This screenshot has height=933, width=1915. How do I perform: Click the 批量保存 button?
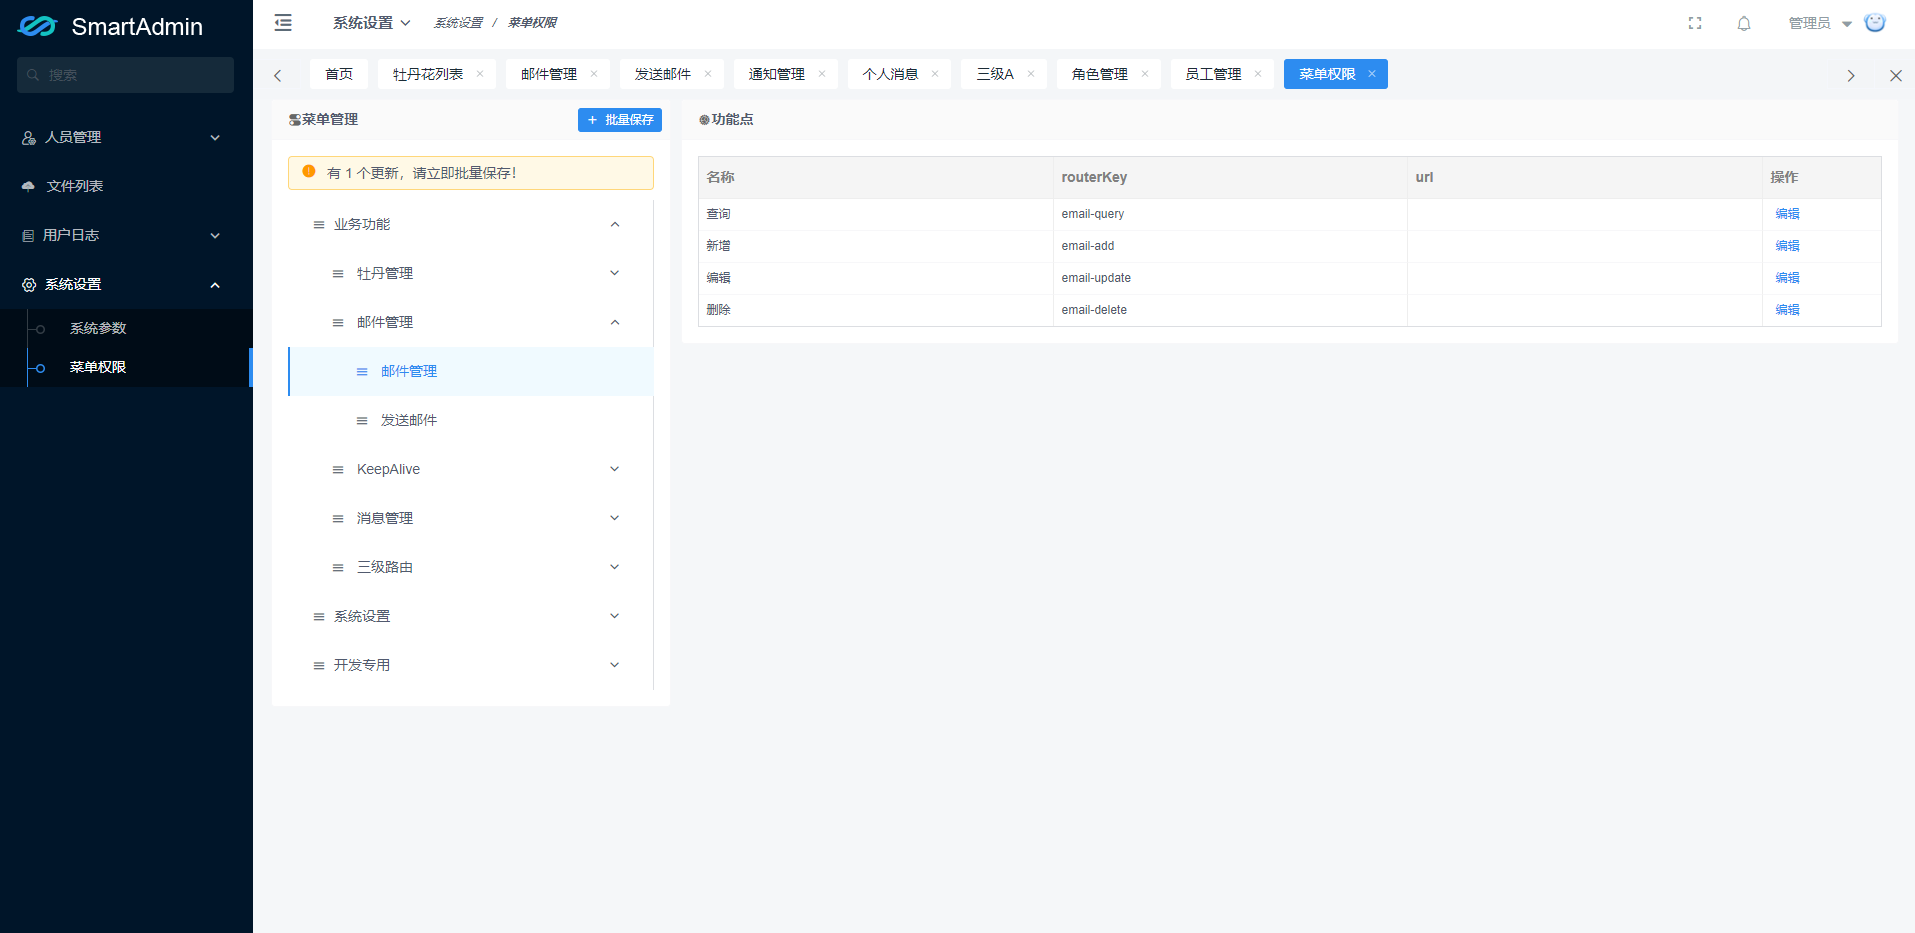coord(620,120)
